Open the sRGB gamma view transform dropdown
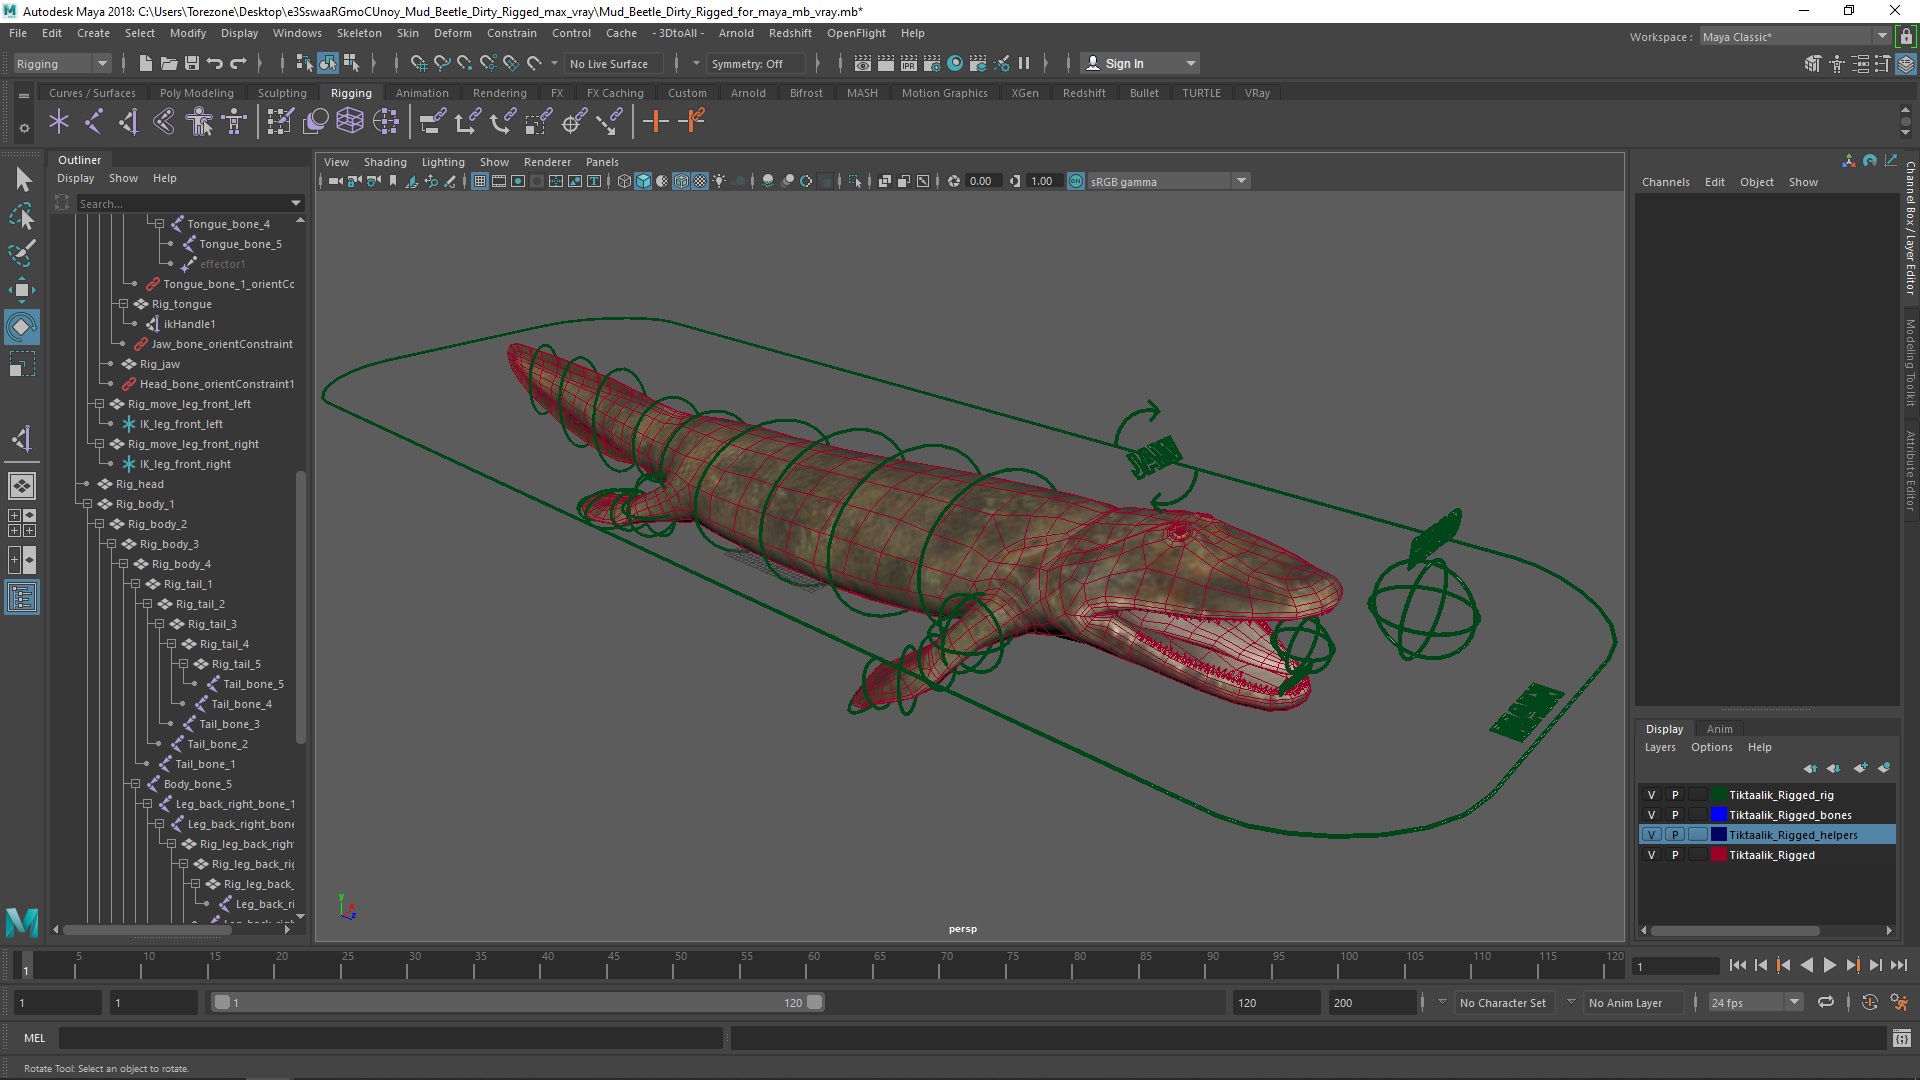 tap(1168, 181)
